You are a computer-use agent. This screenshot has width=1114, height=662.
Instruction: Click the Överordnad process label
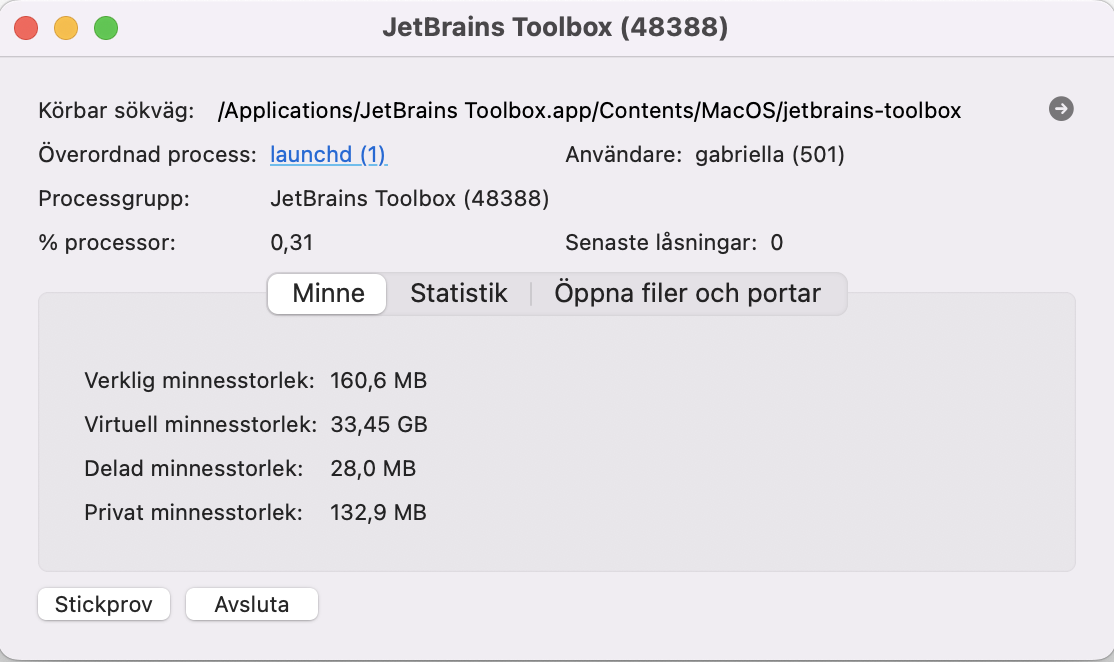(x=148, y=154)
